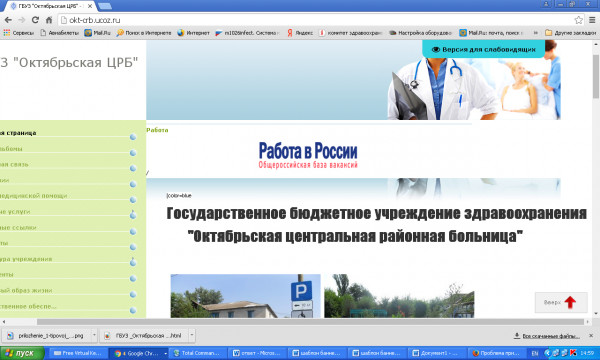Open Работа в России vacancy banner
This screenshot has height=360, width=600.
(308, 155)
